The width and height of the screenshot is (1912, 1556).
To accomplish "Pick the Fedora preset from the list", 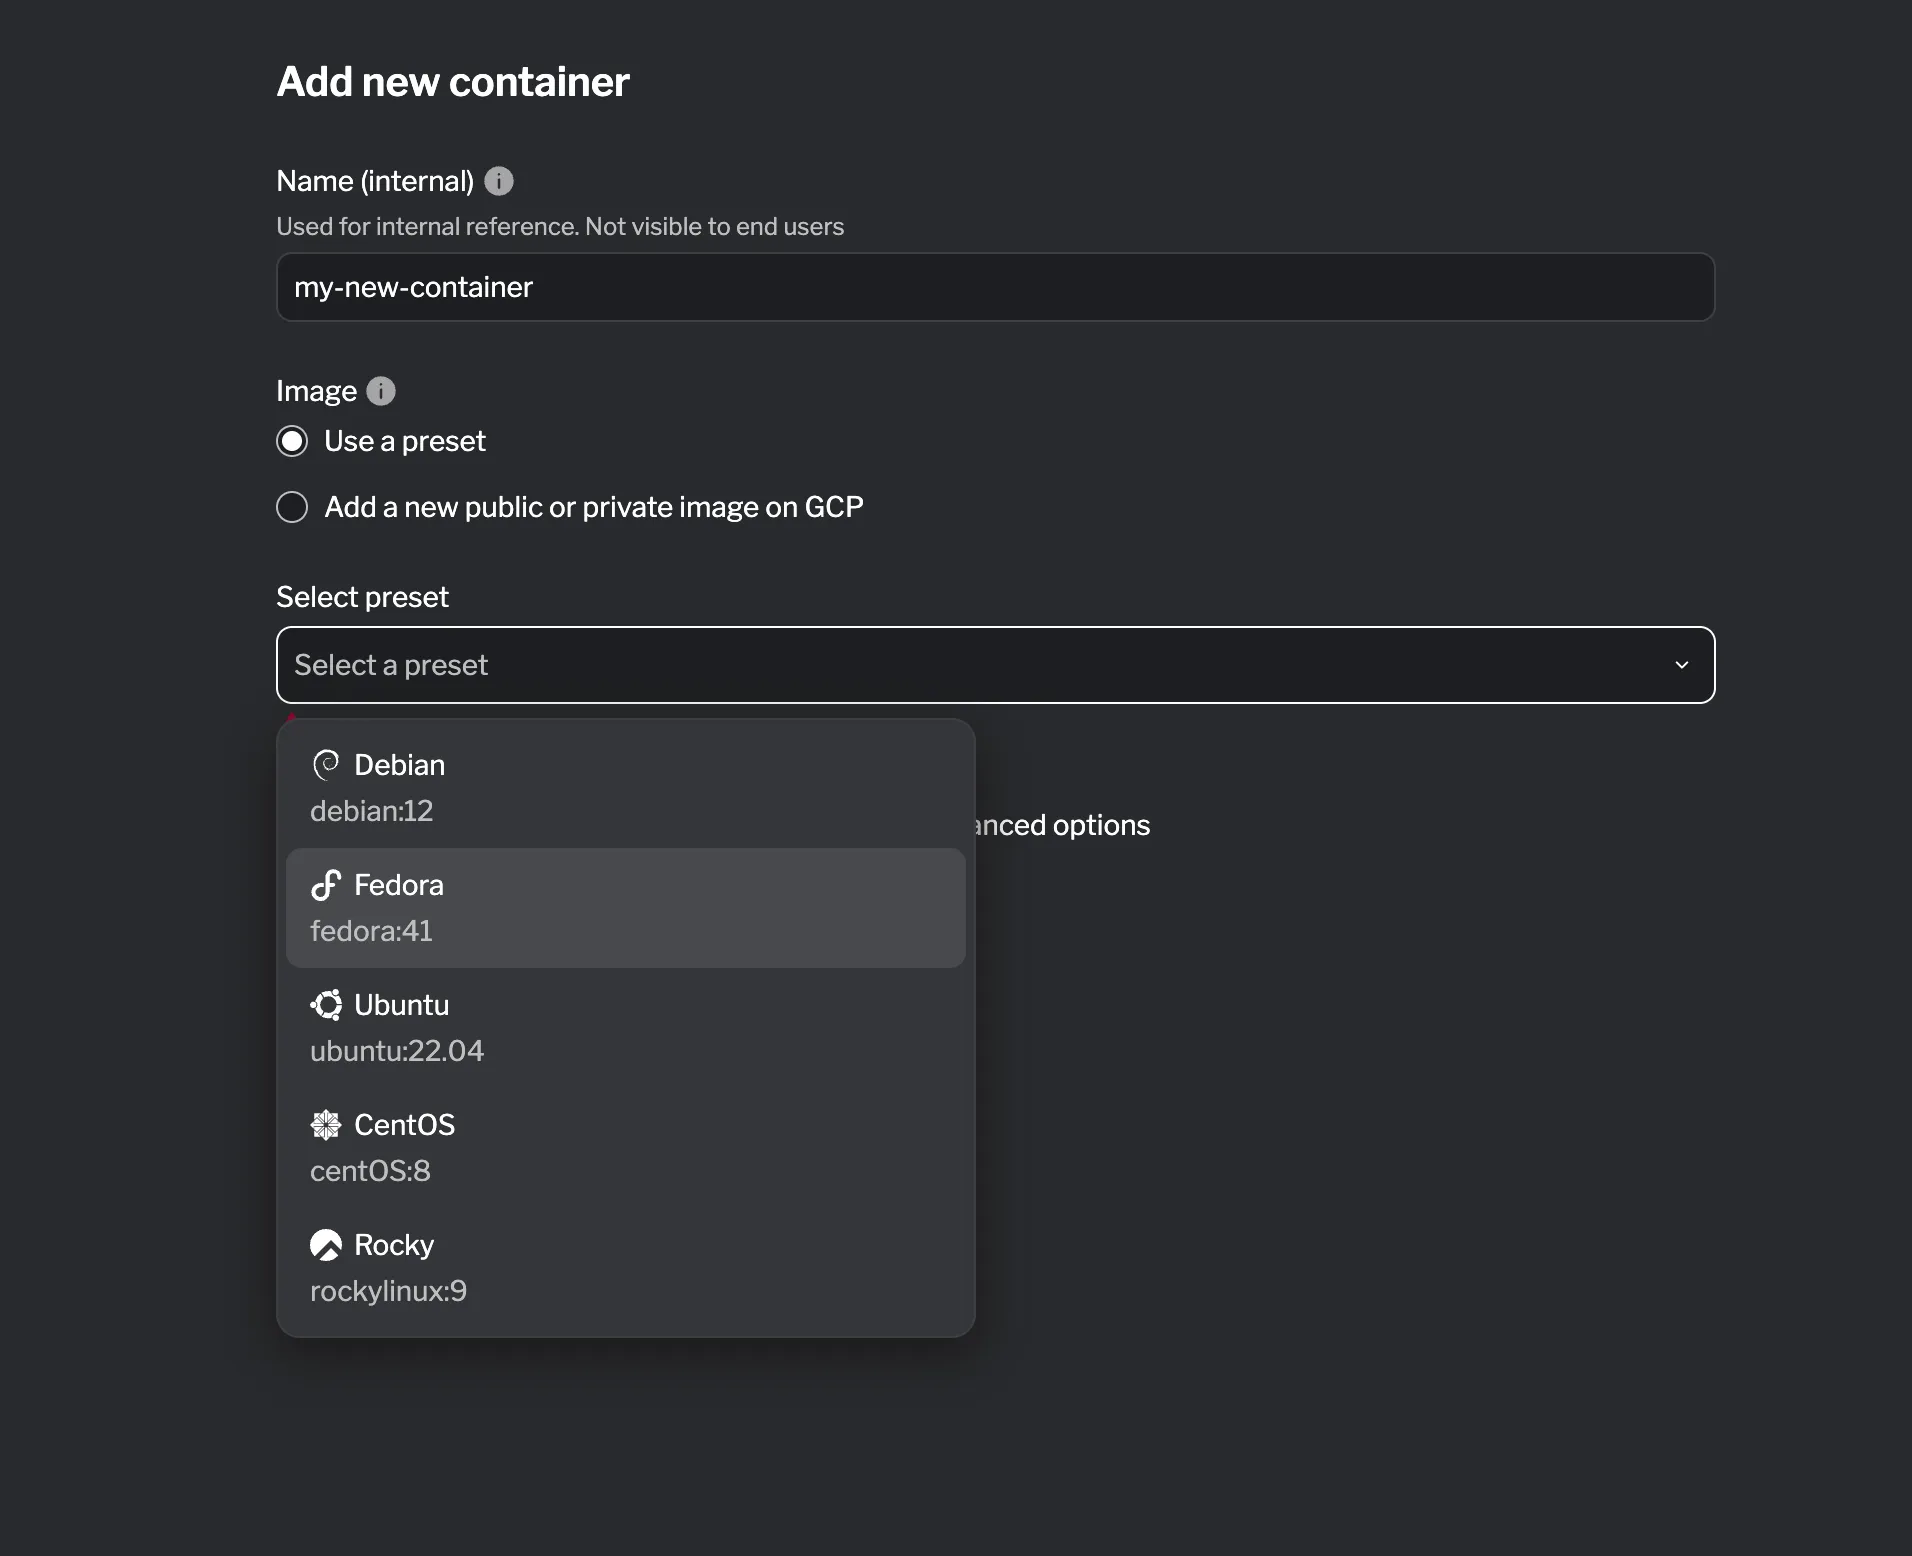I will coord(625,908).
